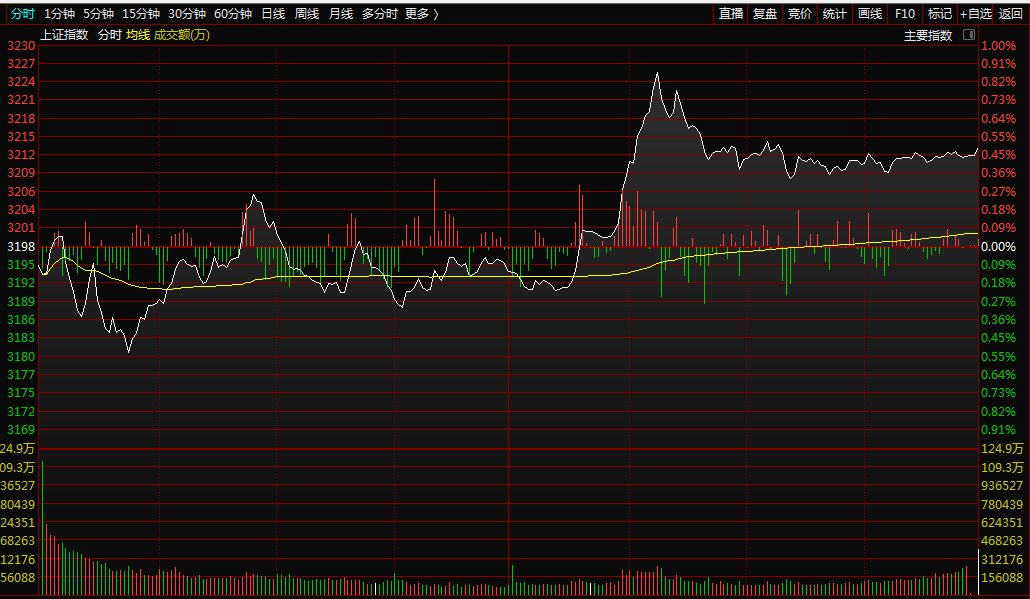Show the 60分钟 candlestick period
The height and width of the screenshot is (599, 1030).
(233, 14)
